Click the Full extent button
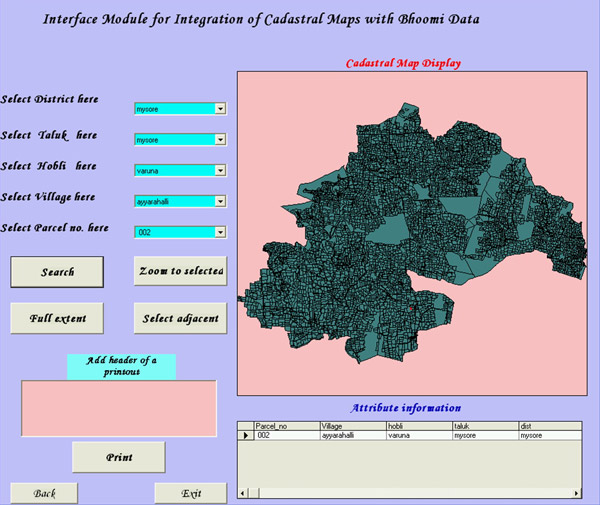This screenshot has height=505, width=600. click(57, 318)
